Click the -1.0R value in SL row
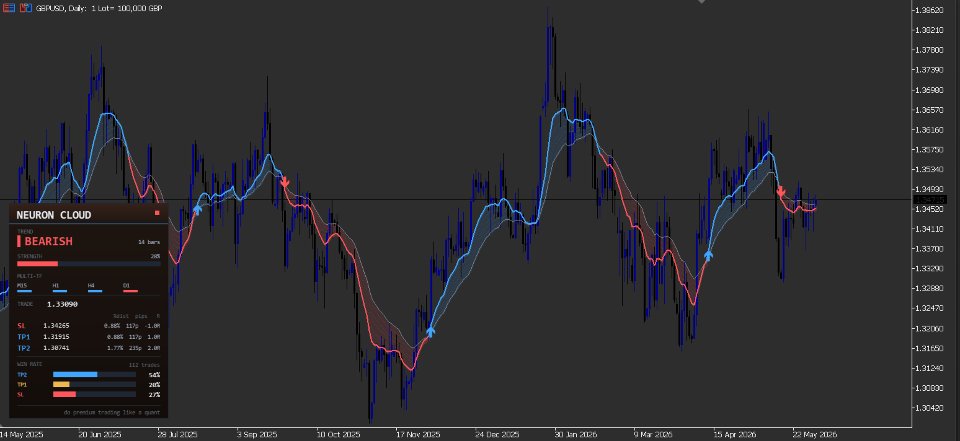 [x=152, y=326]
